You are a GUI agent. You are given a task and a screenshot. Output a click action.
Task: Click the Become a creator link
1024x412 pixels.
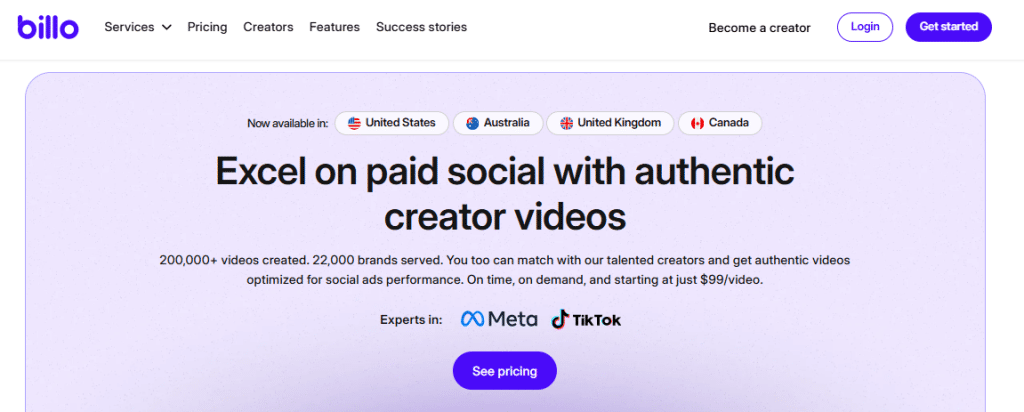tap(759, 28)
